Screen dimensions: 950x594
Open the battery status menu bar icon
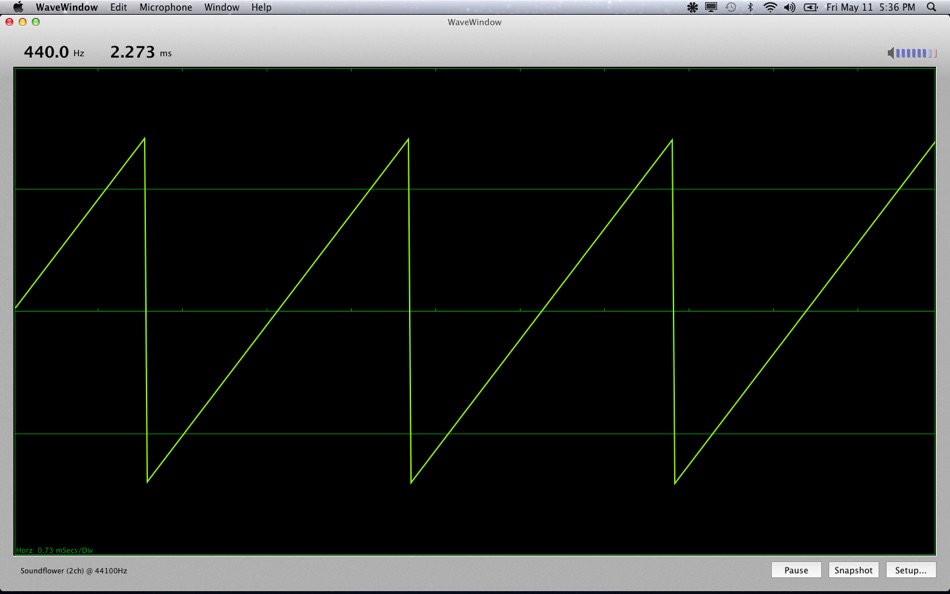[811, 7]
